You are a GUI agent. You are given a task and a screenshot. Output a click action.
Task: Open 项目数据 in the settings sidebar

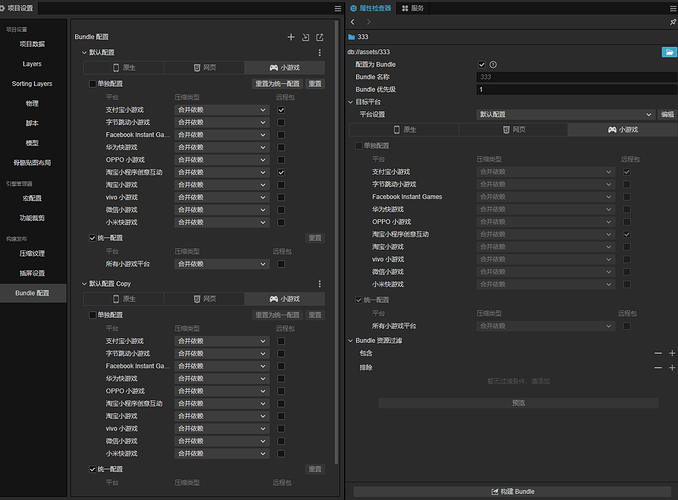click(32, 44)
